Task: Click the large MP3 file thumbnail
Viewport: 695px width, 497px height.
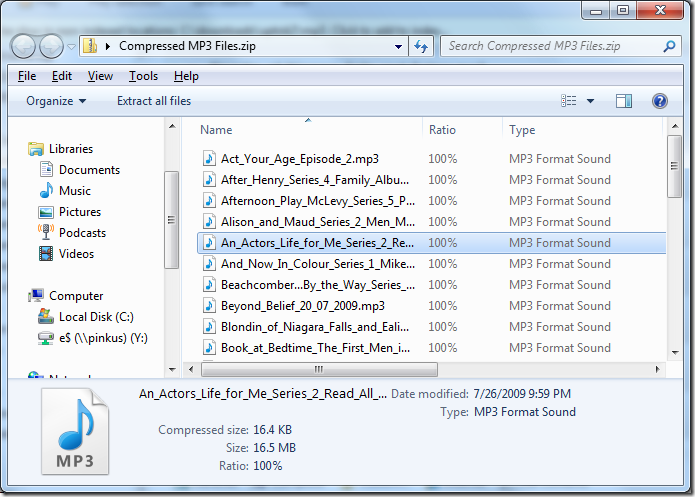Action: [76, 431]
